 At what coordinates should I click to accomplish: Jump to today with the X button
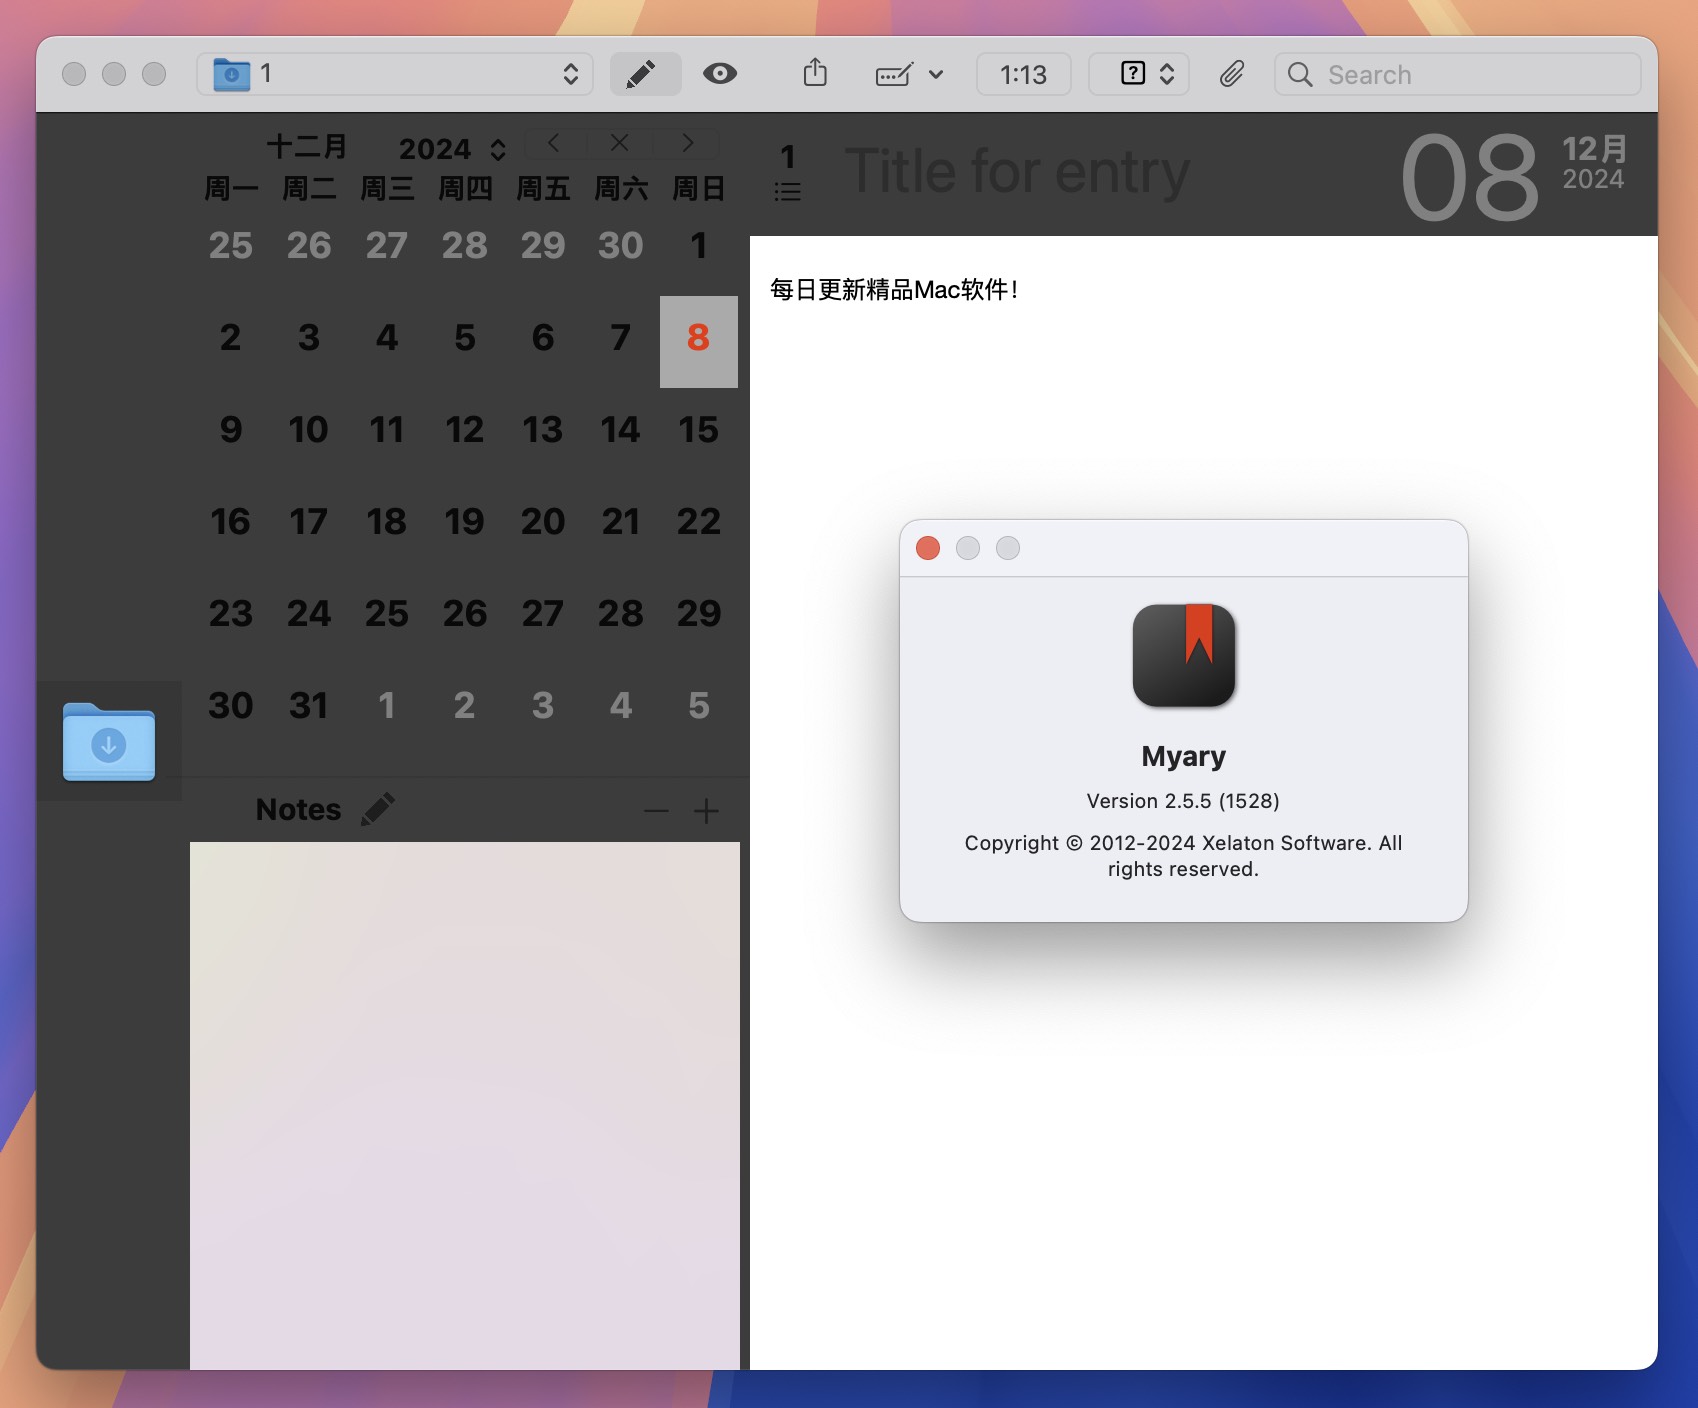620,143
